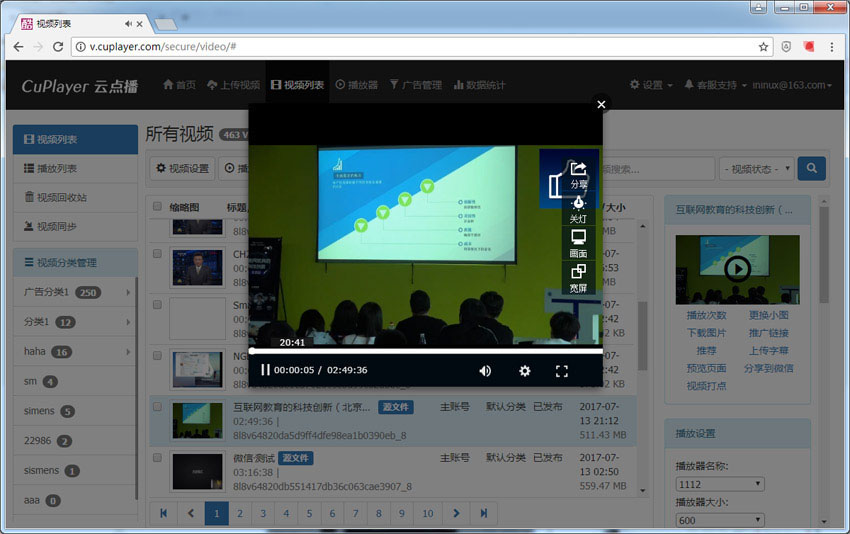
Task: Click the 更换小图 link
Action: [x=769, y=315]
